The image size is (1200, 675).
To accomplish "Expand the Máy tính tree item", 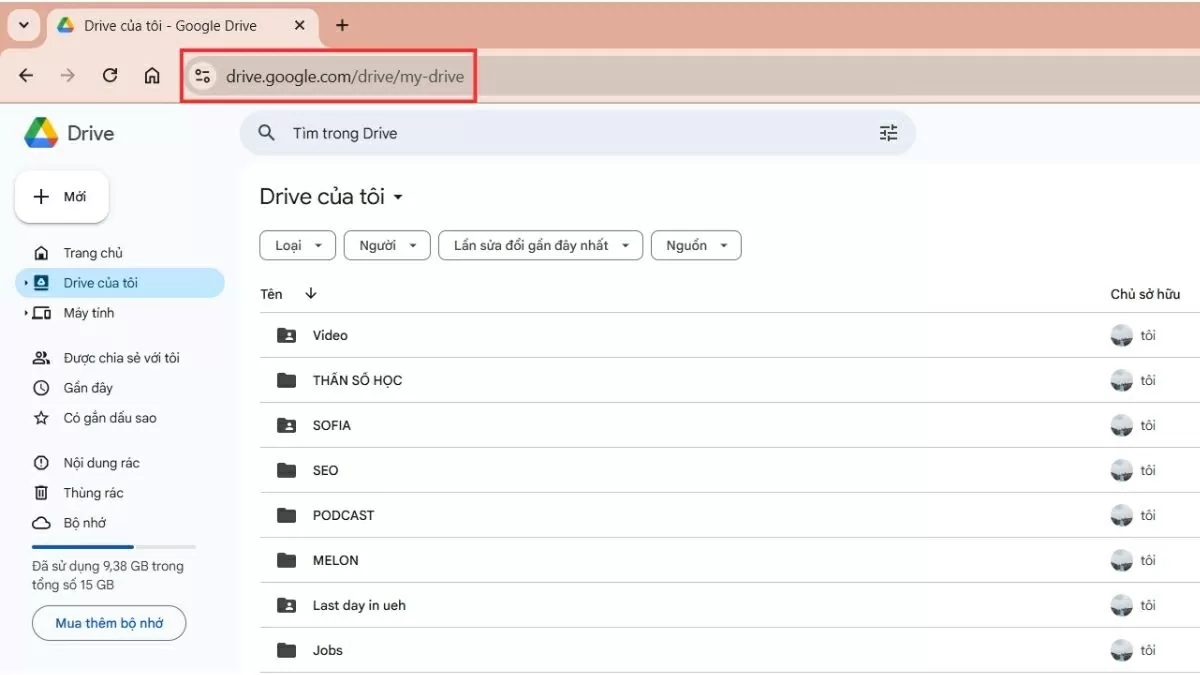I will click(x=25, y=313).
